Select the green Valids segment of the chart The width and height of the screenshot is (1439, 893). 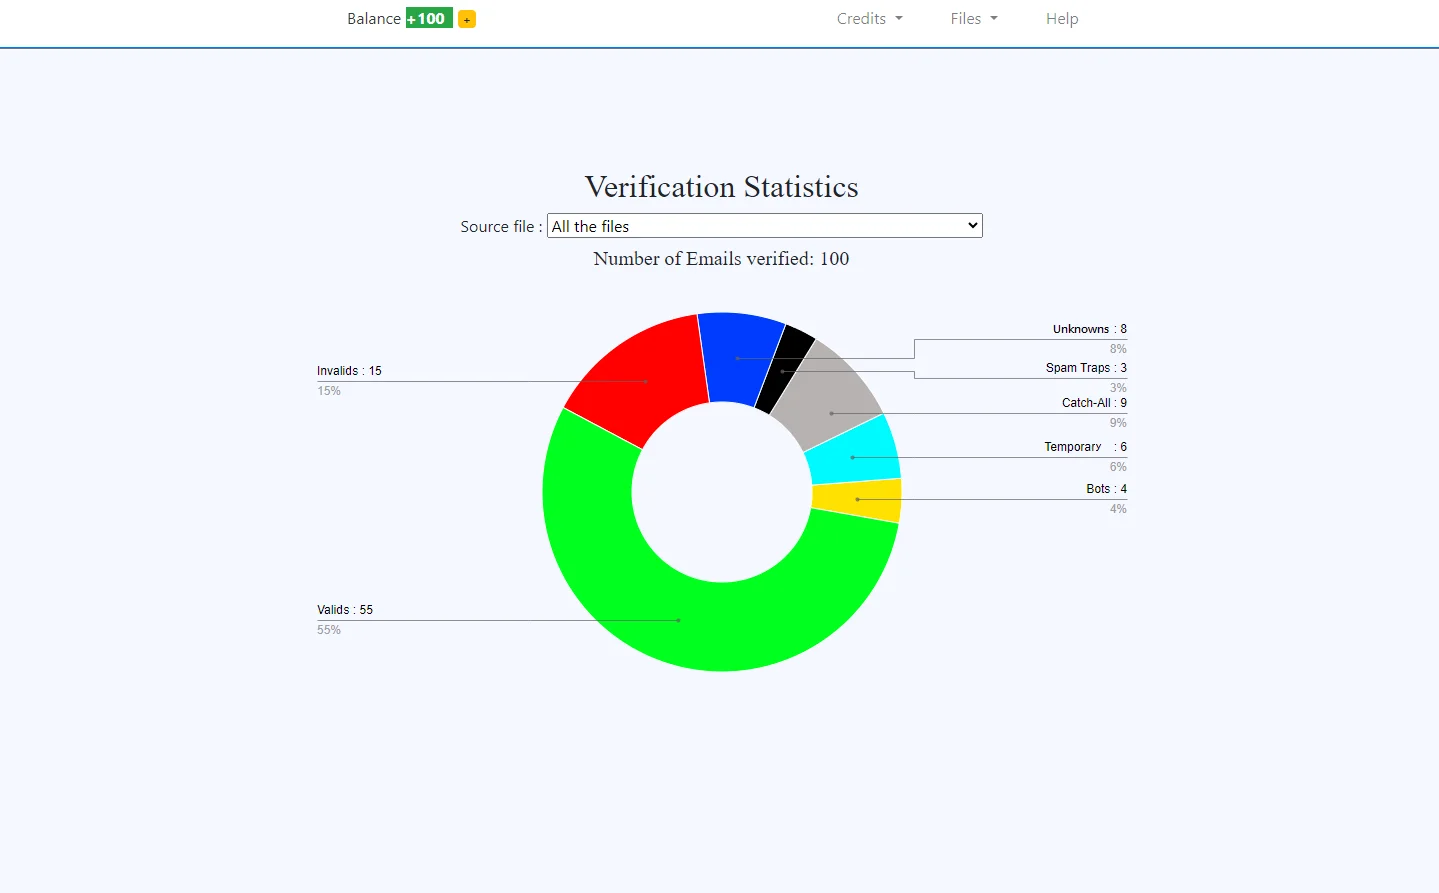(x=680, y=620)
